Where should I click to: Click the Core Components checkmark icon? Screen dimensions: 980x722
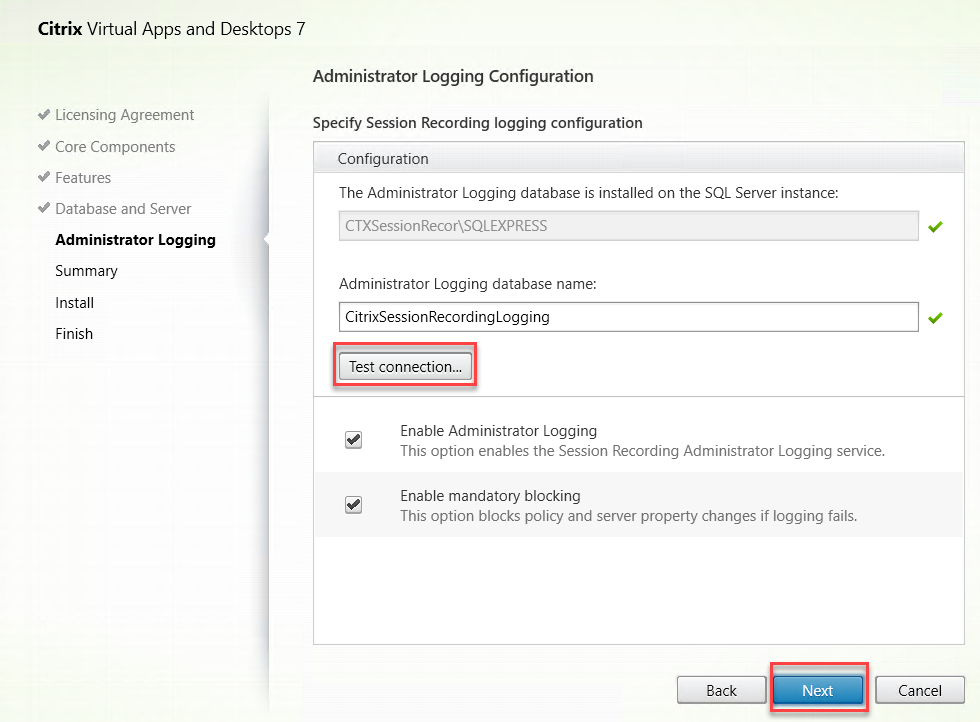pyautogui.click(x=44, y=146)
